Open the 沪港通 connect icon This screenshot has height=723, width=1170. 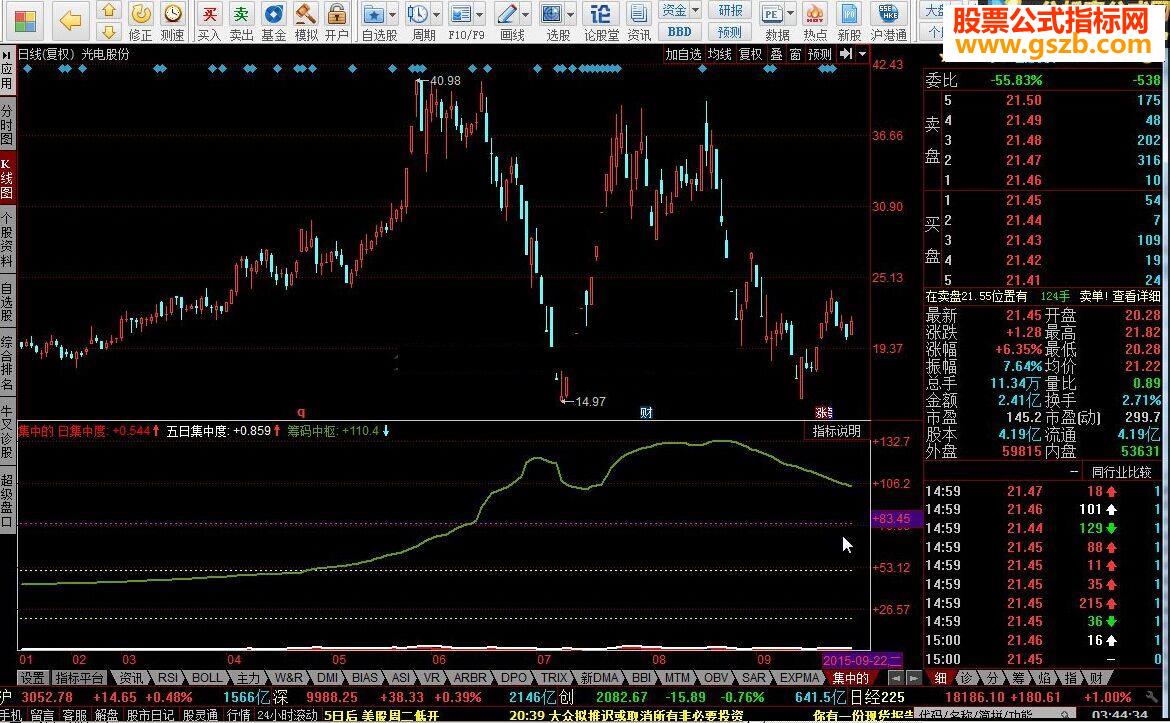(889, 22)
